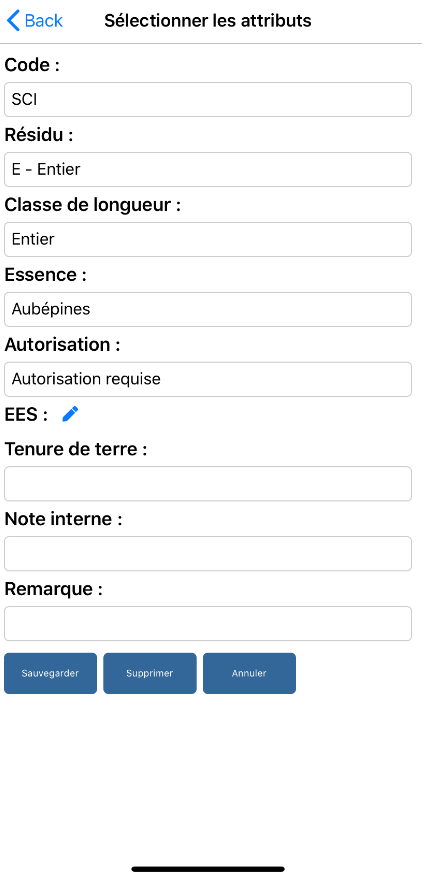Tap the iOS home indicator bar
Screen dimensions: 427x882
tap(208, 869)
